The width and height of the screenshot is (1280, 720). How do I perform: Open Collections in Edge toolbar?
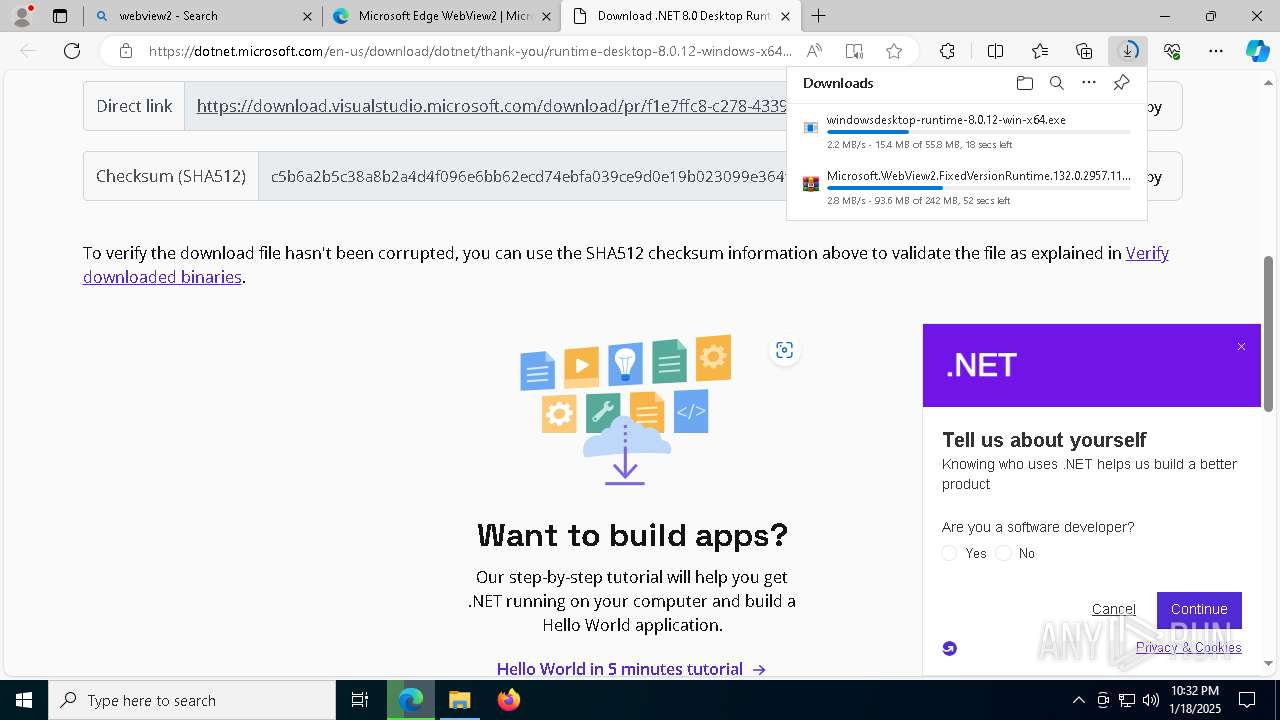pos(1084,51)
